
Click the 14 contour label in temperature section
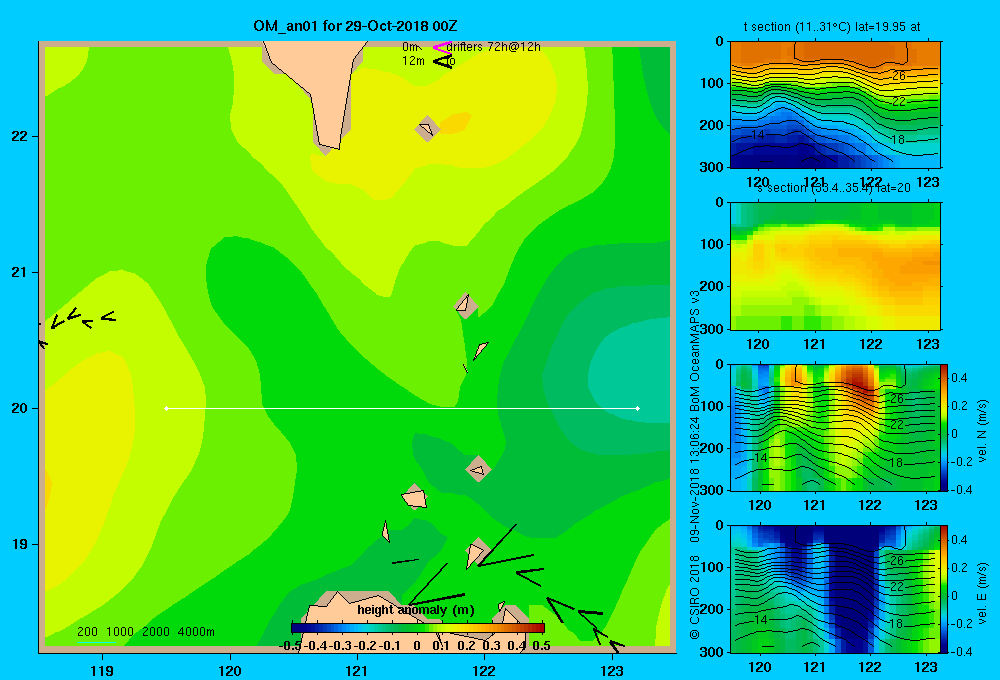758,135
